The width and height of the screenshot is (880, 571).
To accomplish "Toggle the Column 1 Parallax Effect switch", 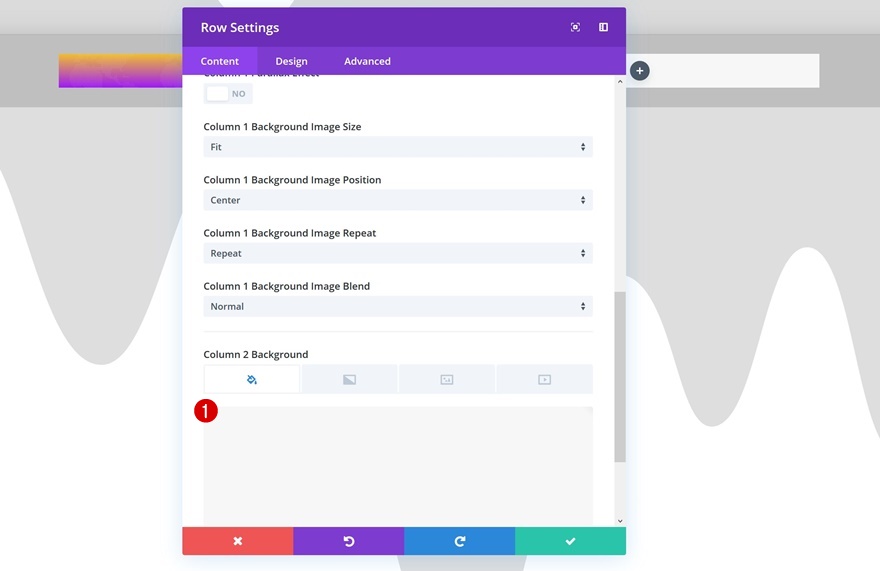I will point(228,94).
